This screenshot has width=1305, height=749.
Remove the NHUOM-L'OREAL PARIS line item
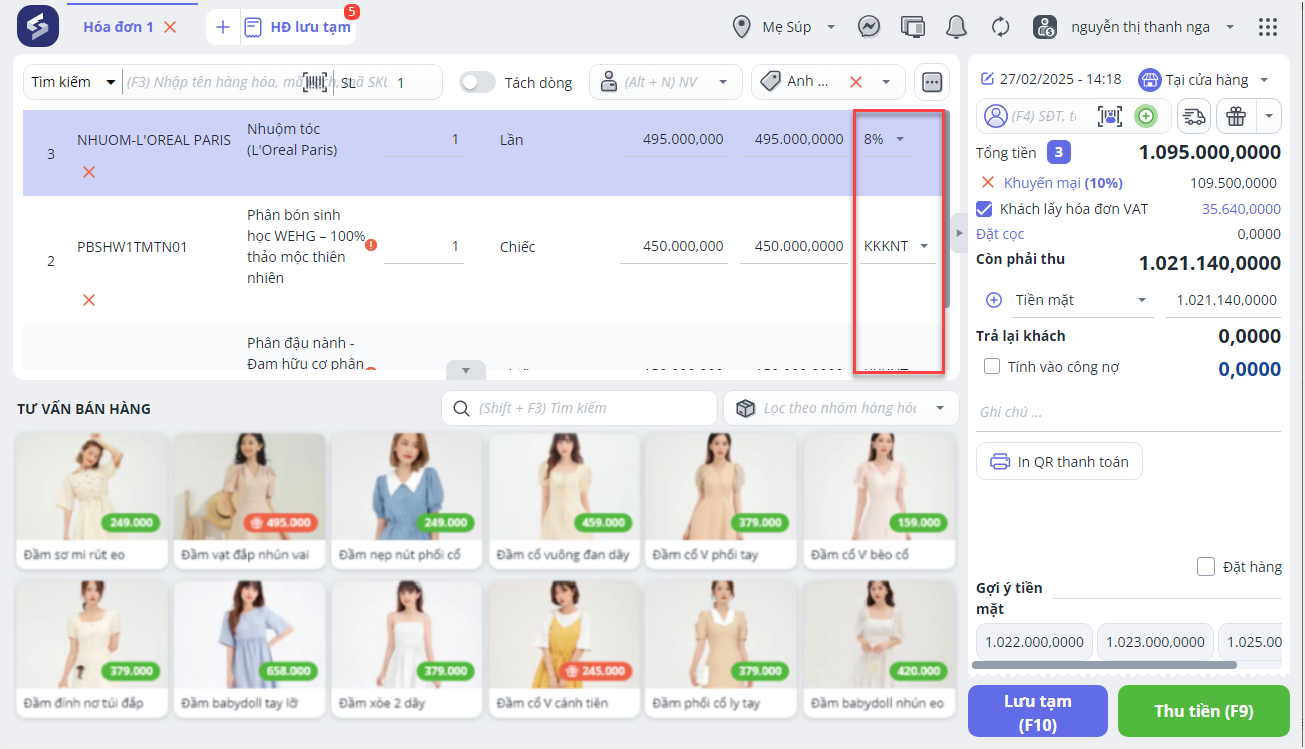point(89,172)
